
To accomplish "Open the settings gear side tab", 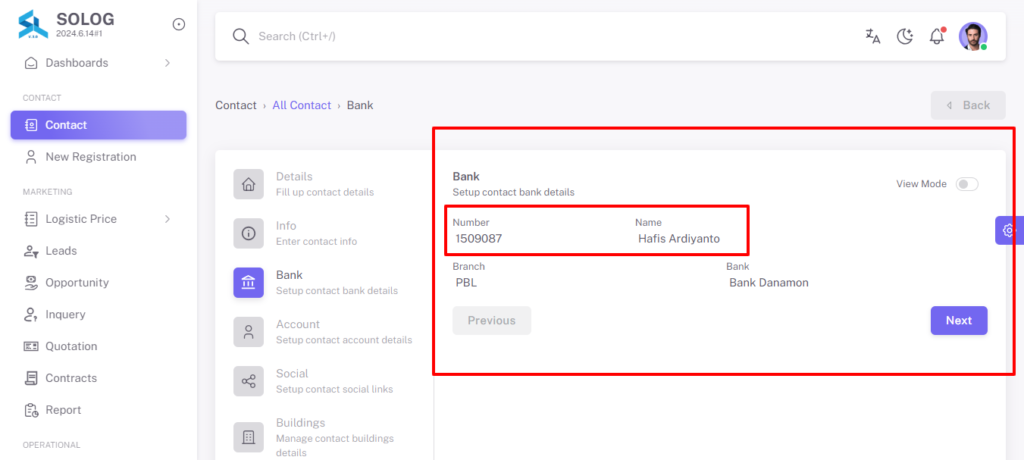I will (1009, 231).
